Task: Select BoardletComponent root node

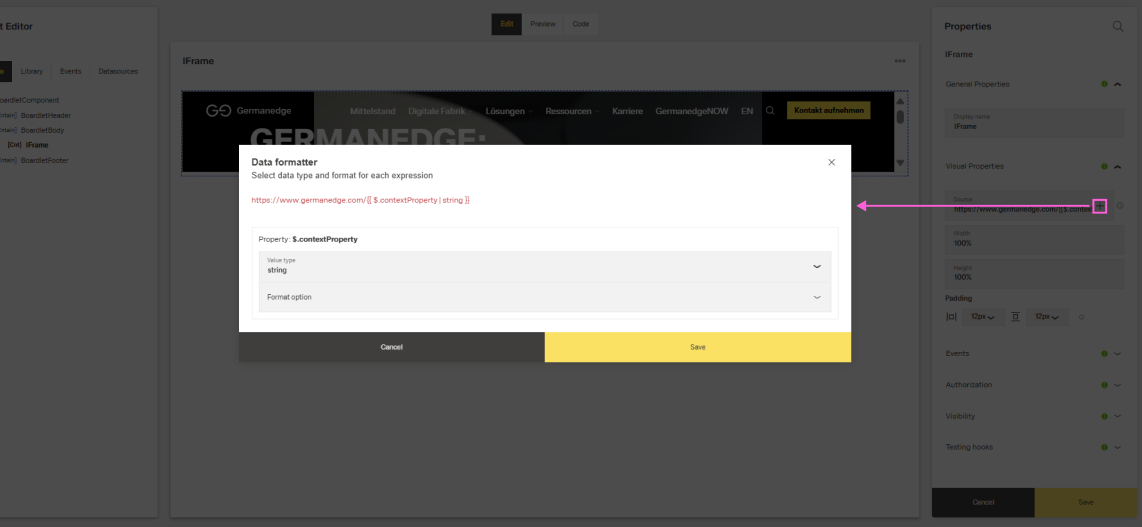Action: click(x=29, y=100)
